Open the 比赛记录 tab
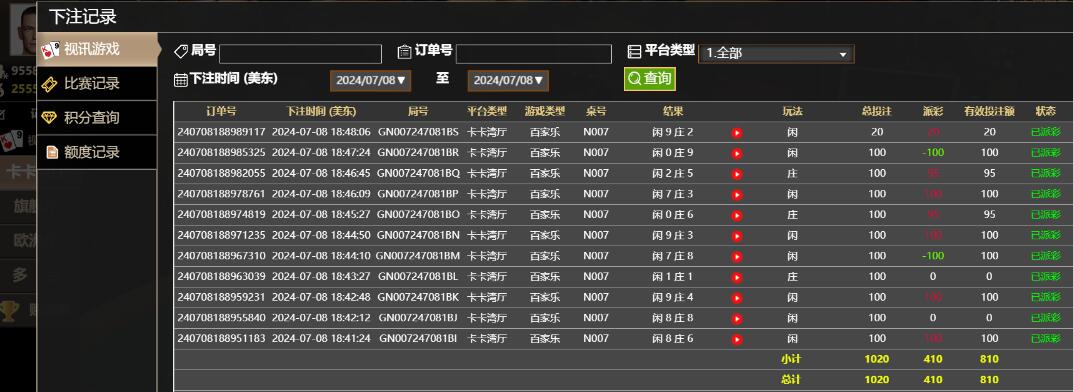The width and height of the screenshot is (1073, 392). (96, 83)
